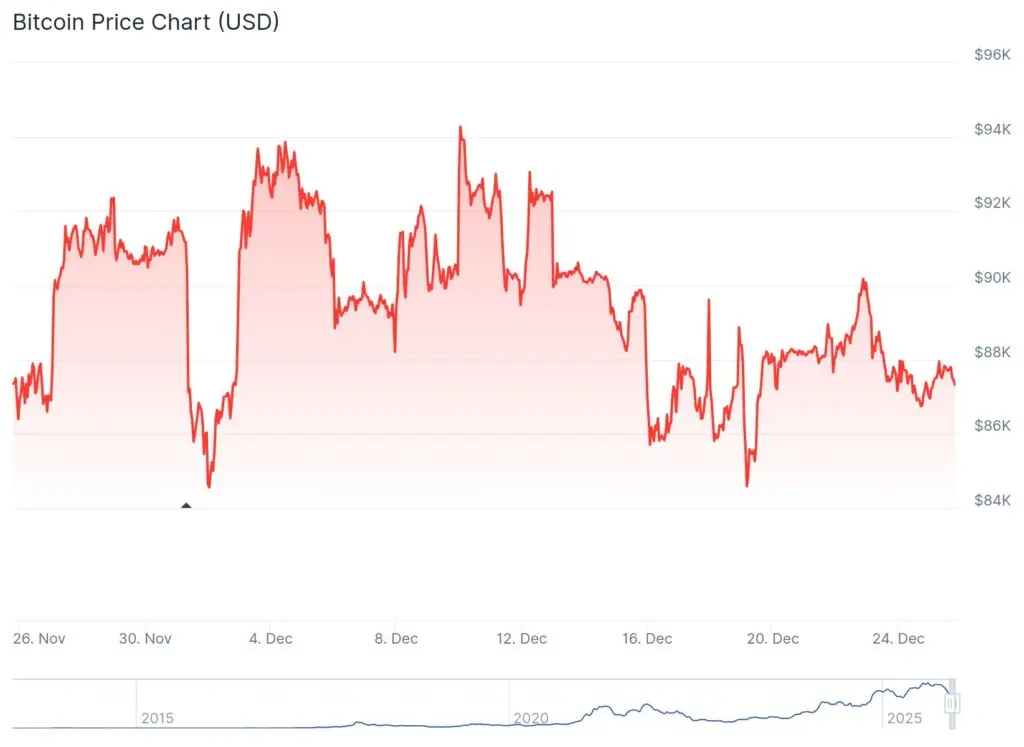The image size is (1024, 747).
Task: Click the highest price peak above $94K
Action: click(460, 128)
